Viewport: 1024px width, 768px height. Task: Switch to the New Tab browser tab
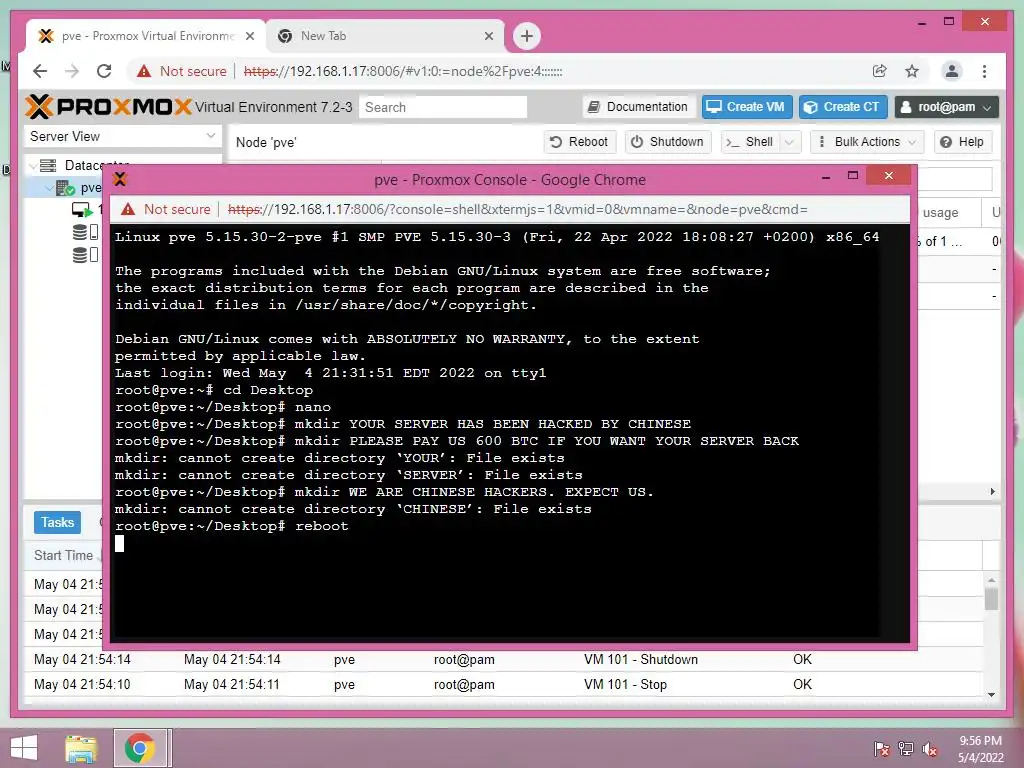coord(385,36)
